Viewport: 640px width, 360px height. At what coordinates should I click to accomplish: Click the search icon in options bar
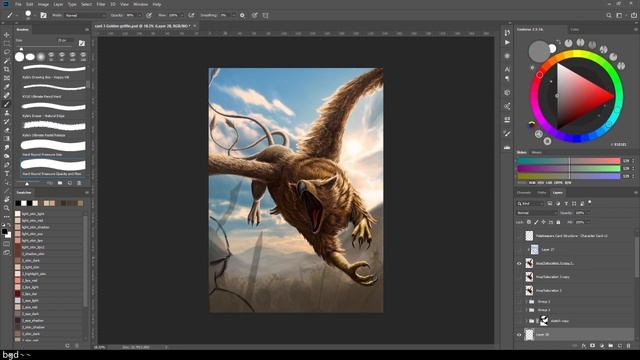pos(609,15)
